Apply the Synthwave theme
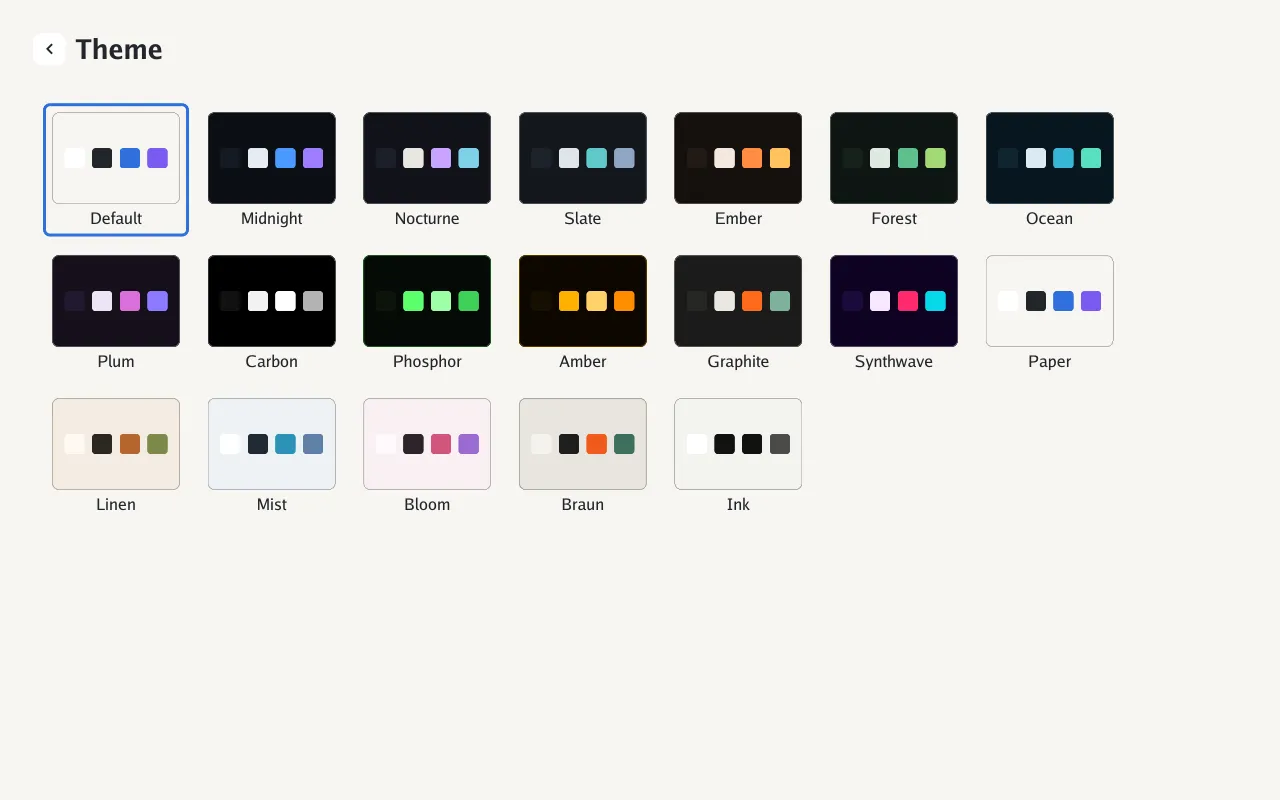The image size is (1280, 800). 894,313
